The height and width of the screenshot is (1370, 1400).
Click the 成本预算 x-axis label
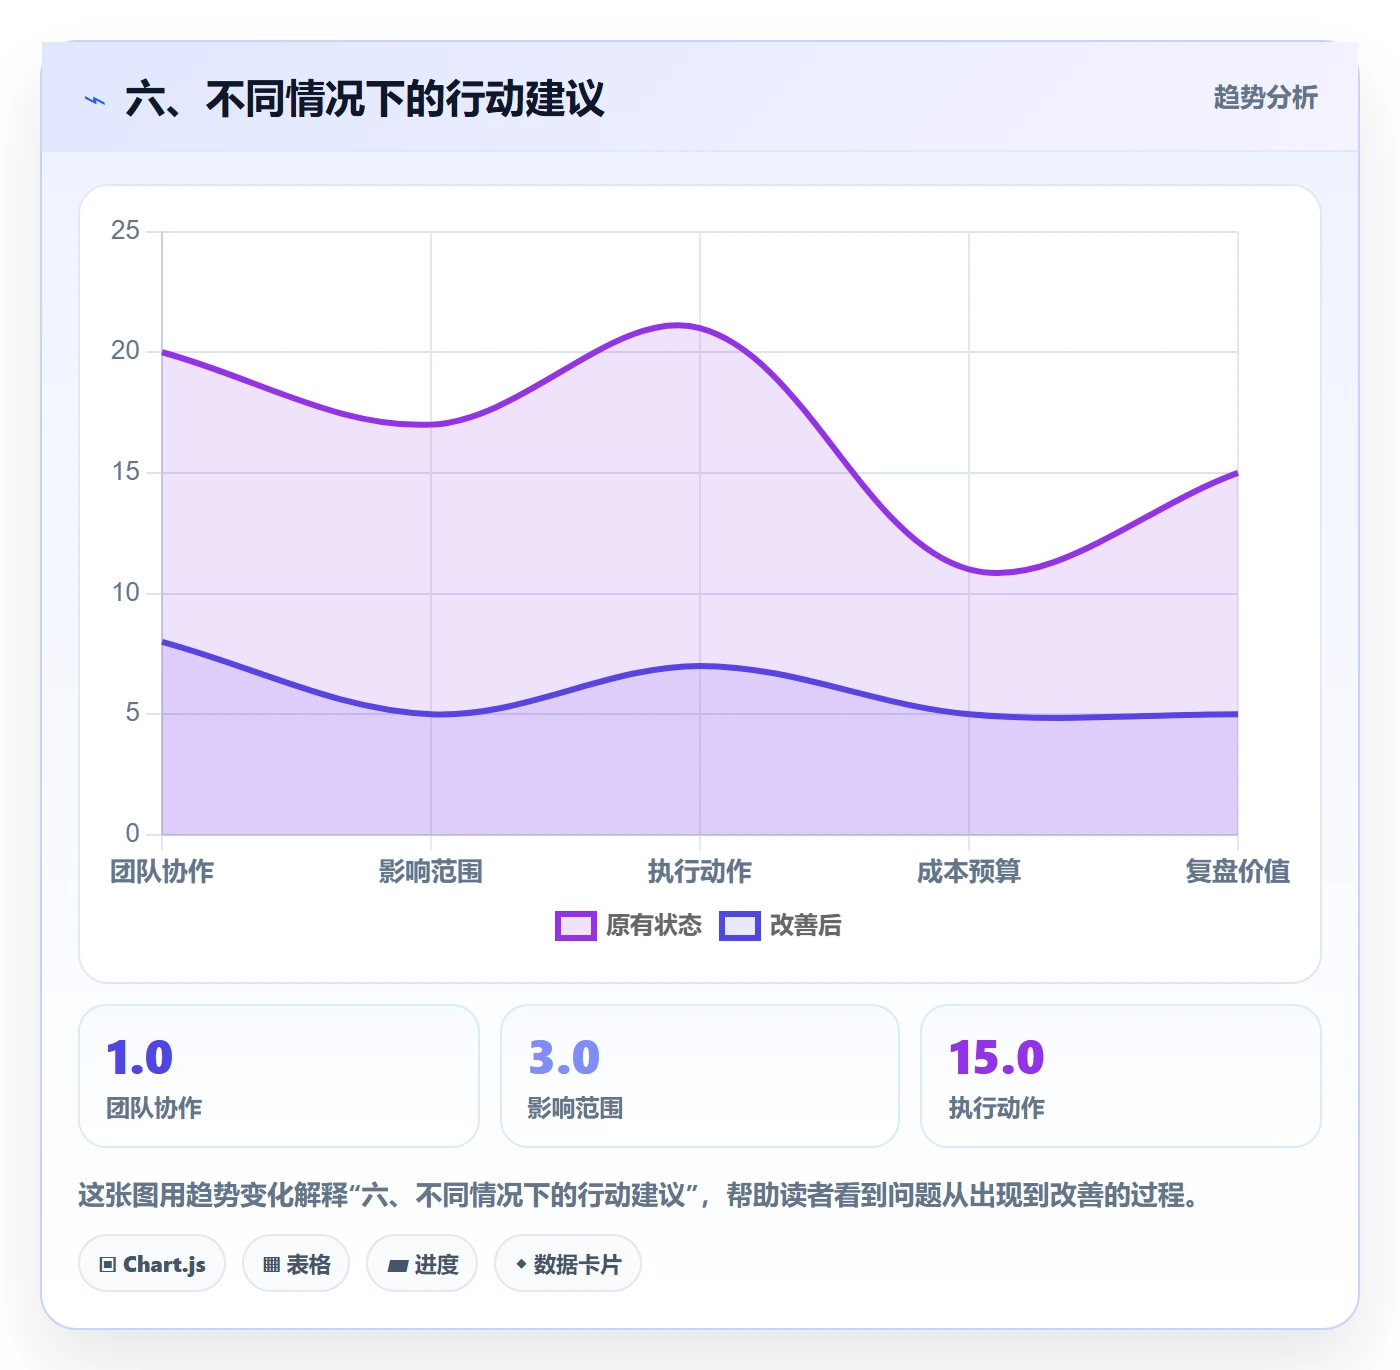tap(969, 871)
